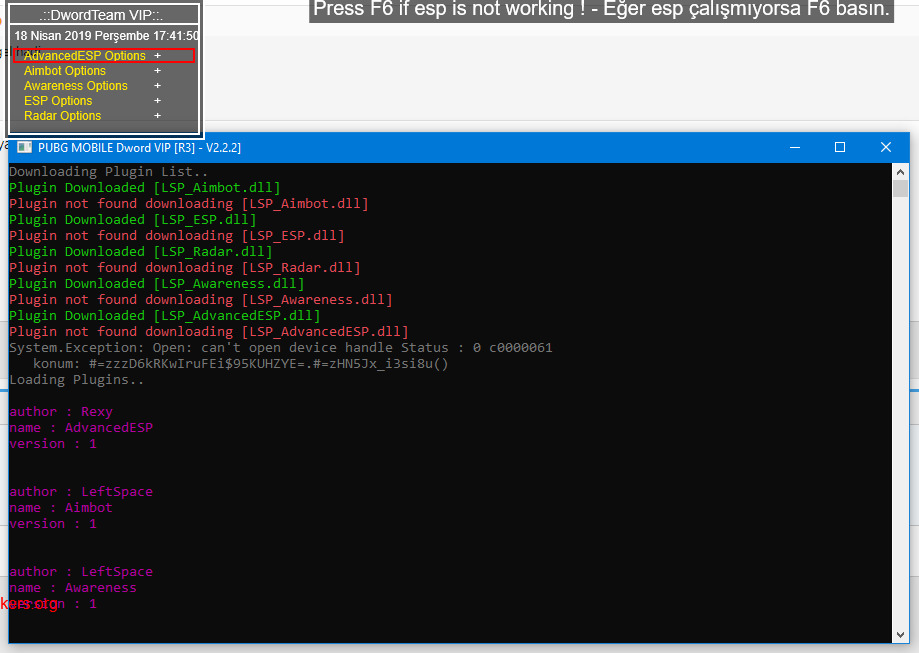Click the 'konum:' stack trace line
The height and width of the screenshot is (653, 919).
pyautogui.click(x=240, y=364)
